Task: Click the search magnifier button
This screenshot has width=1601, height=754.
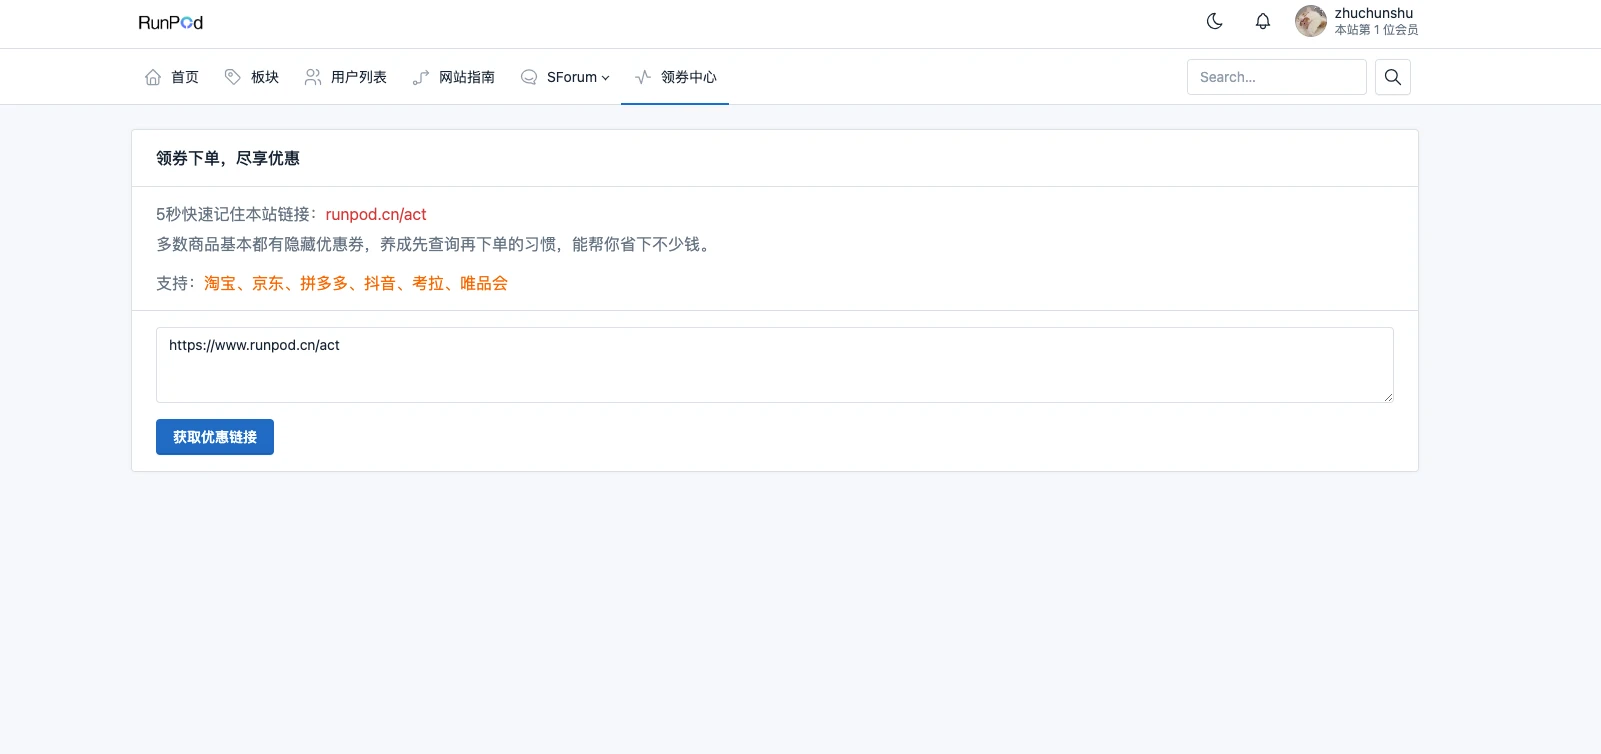Action: [1392, 77]
